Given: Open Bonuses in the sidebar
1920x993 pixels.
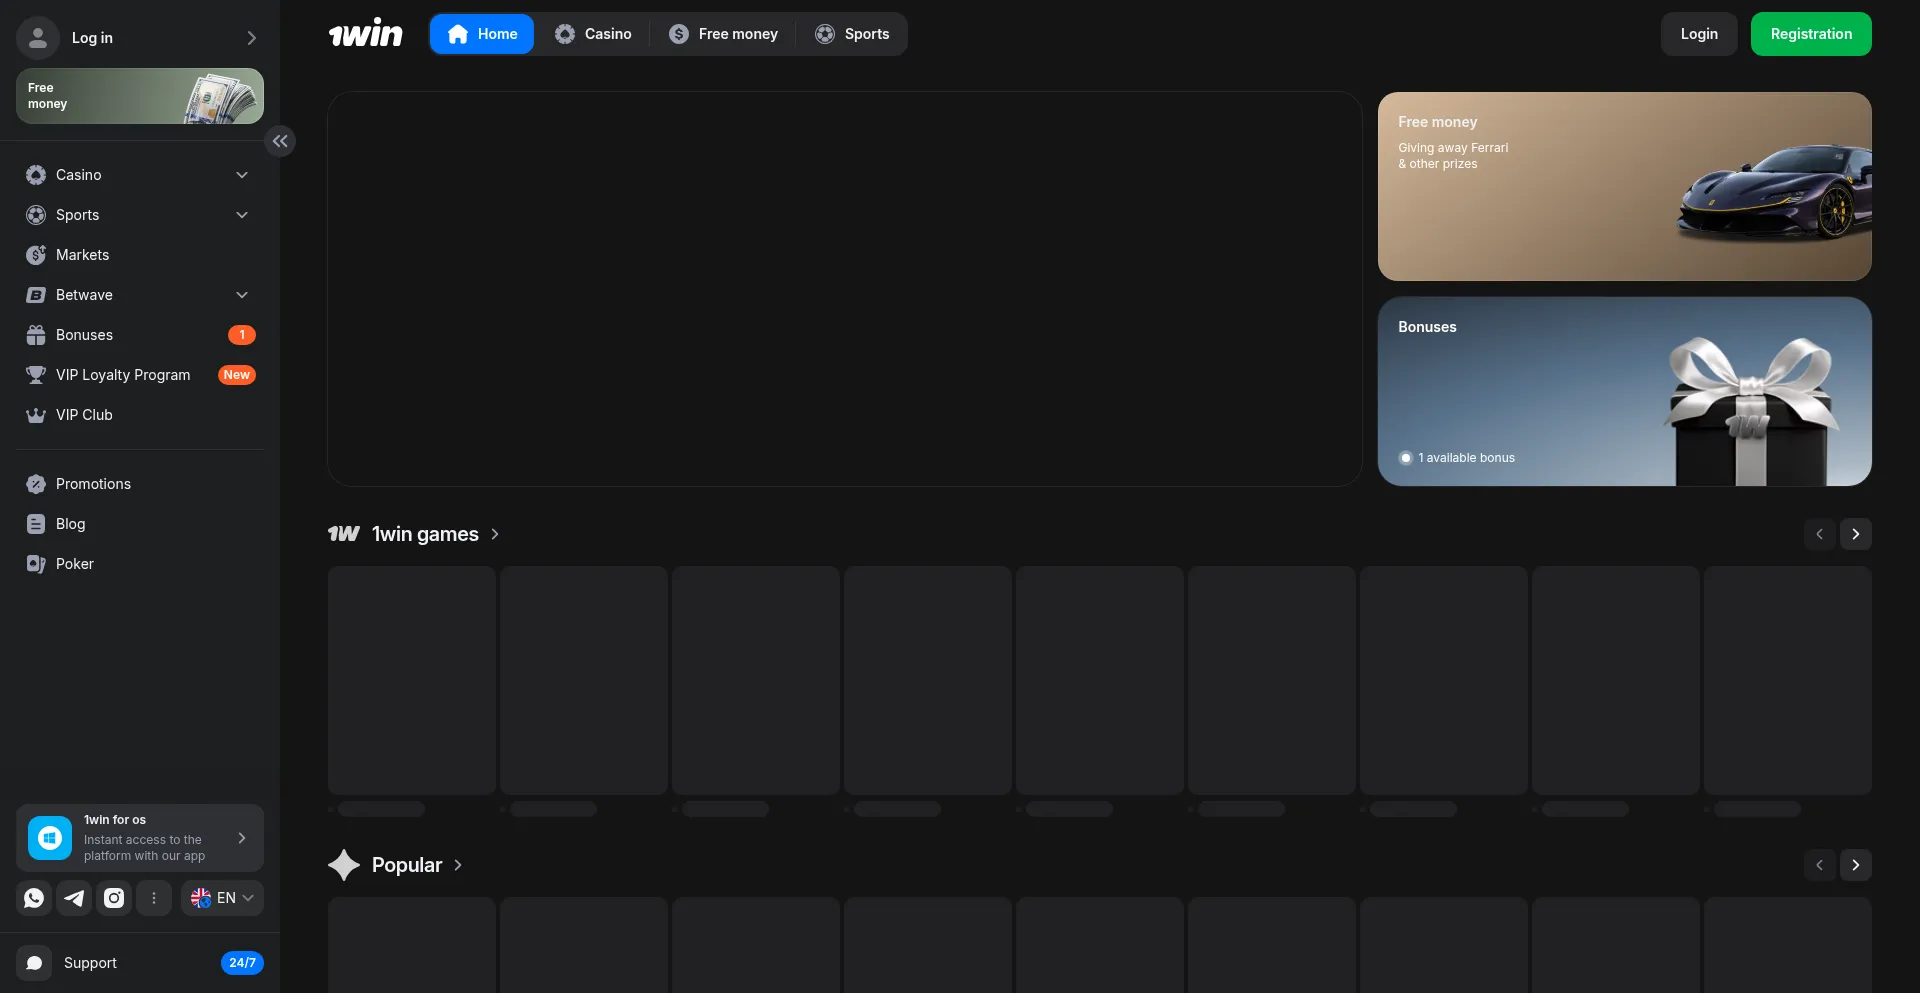Looking at the screenshot, I should coord(140,335).
